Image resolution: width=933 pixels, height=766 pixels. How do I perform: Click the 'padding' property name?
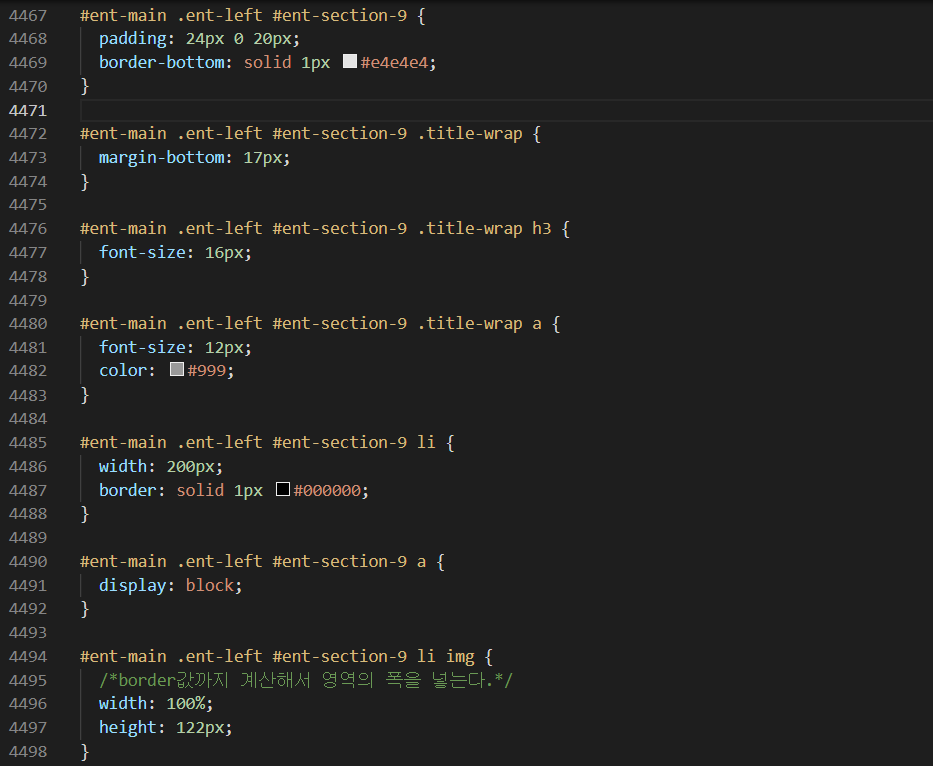click(133, 39)
